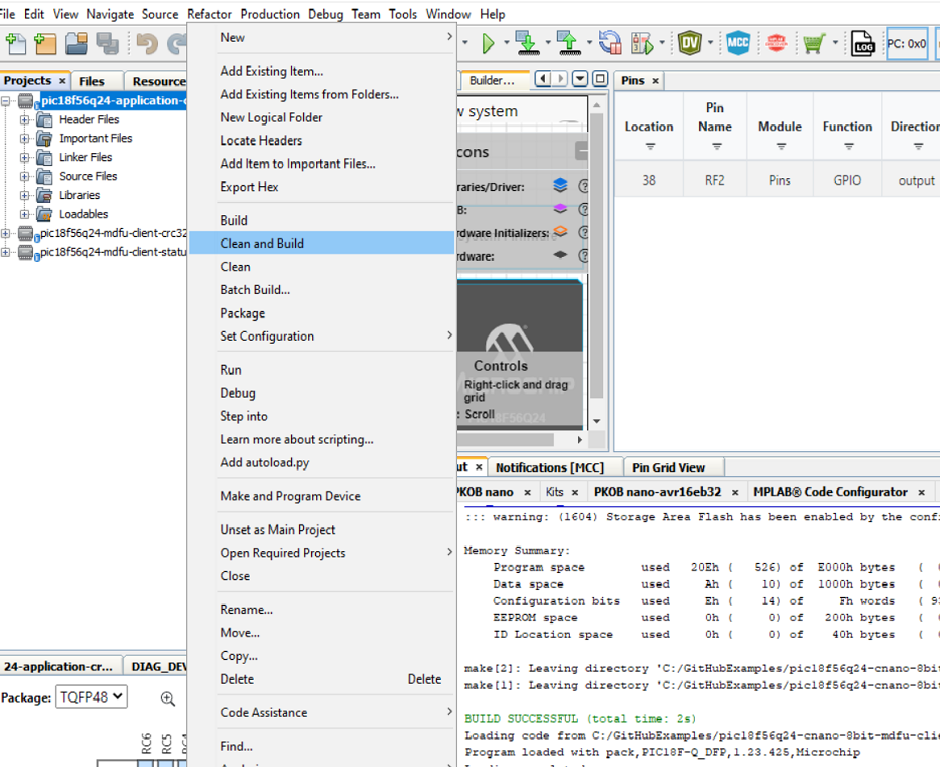Select the Linker Files folder
Image resolution: width=940 pixels, height=767 pixels.
pyautogui.click(x=85, y=157)
